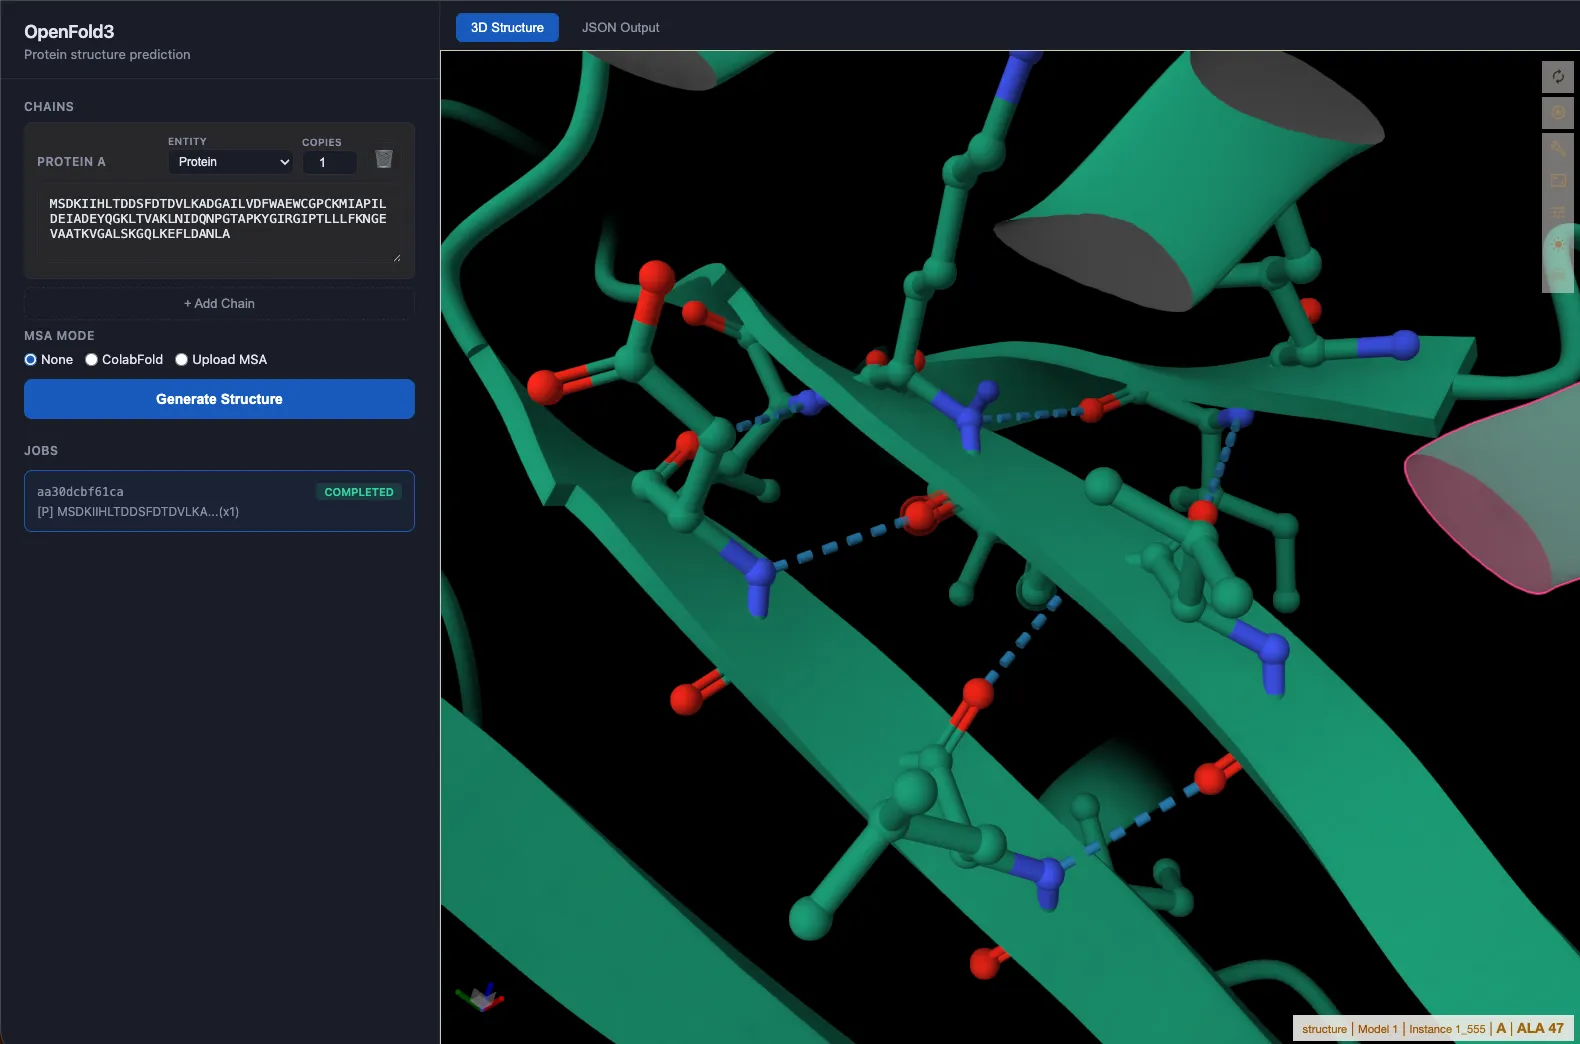Click the screenshot/snapshot aperture icon
The width and height of the screenshot is (1580, 1044).
click(x=1558, y=112)
